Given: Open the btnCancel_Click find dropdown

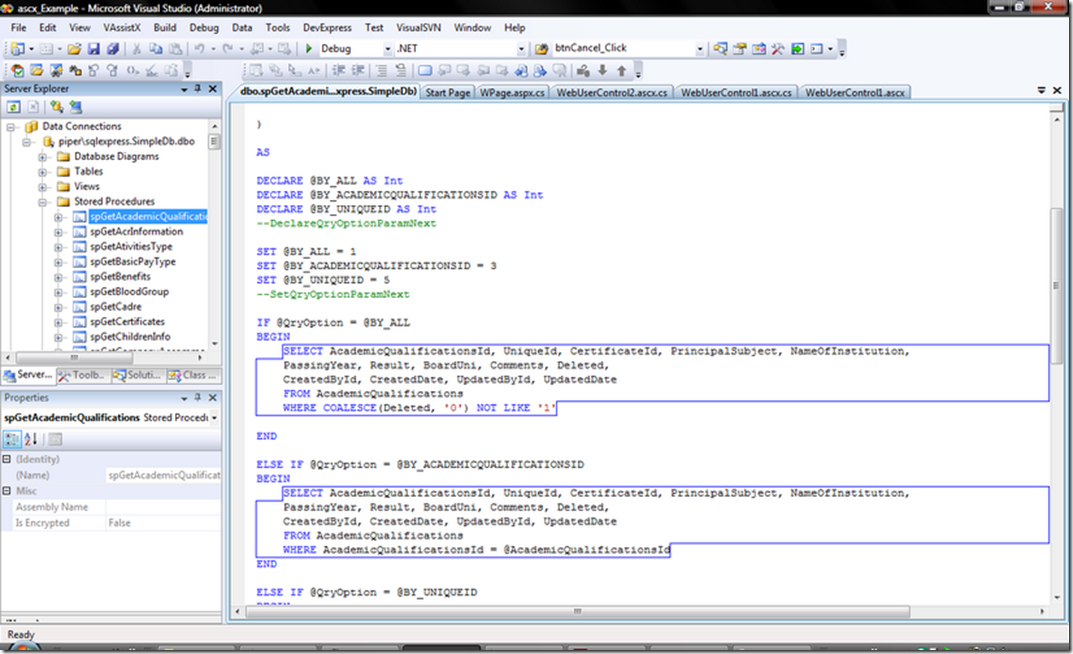Looking at the screenshot, I should point(699,49).
